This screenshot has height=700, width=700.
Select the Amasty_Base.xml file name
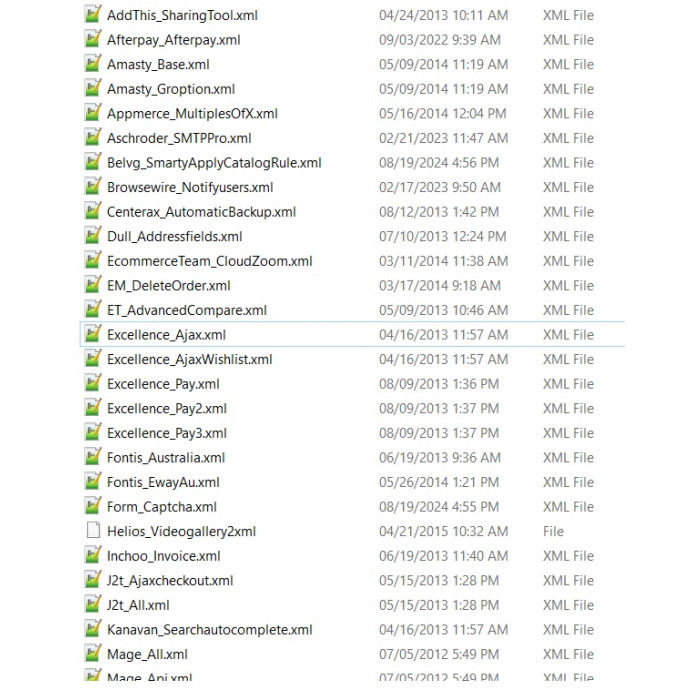tap(158, 64)
